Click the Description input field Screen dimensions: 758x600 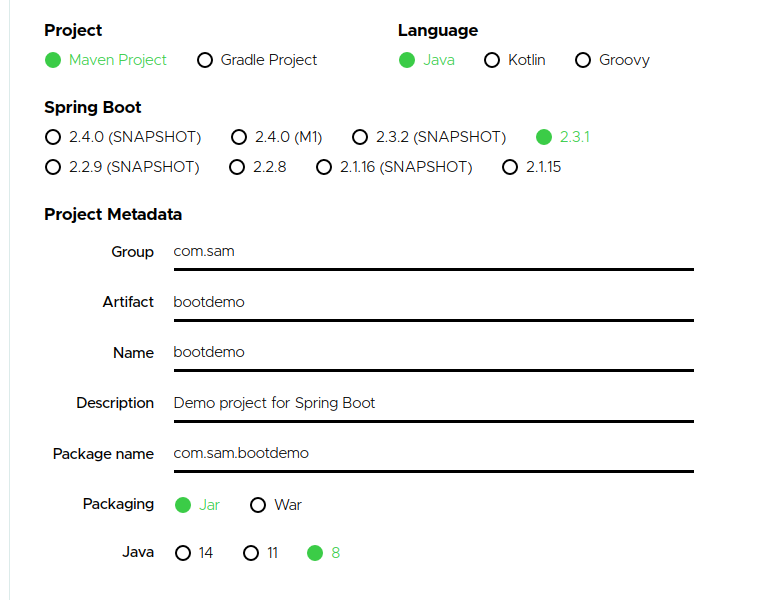[432, 403]
